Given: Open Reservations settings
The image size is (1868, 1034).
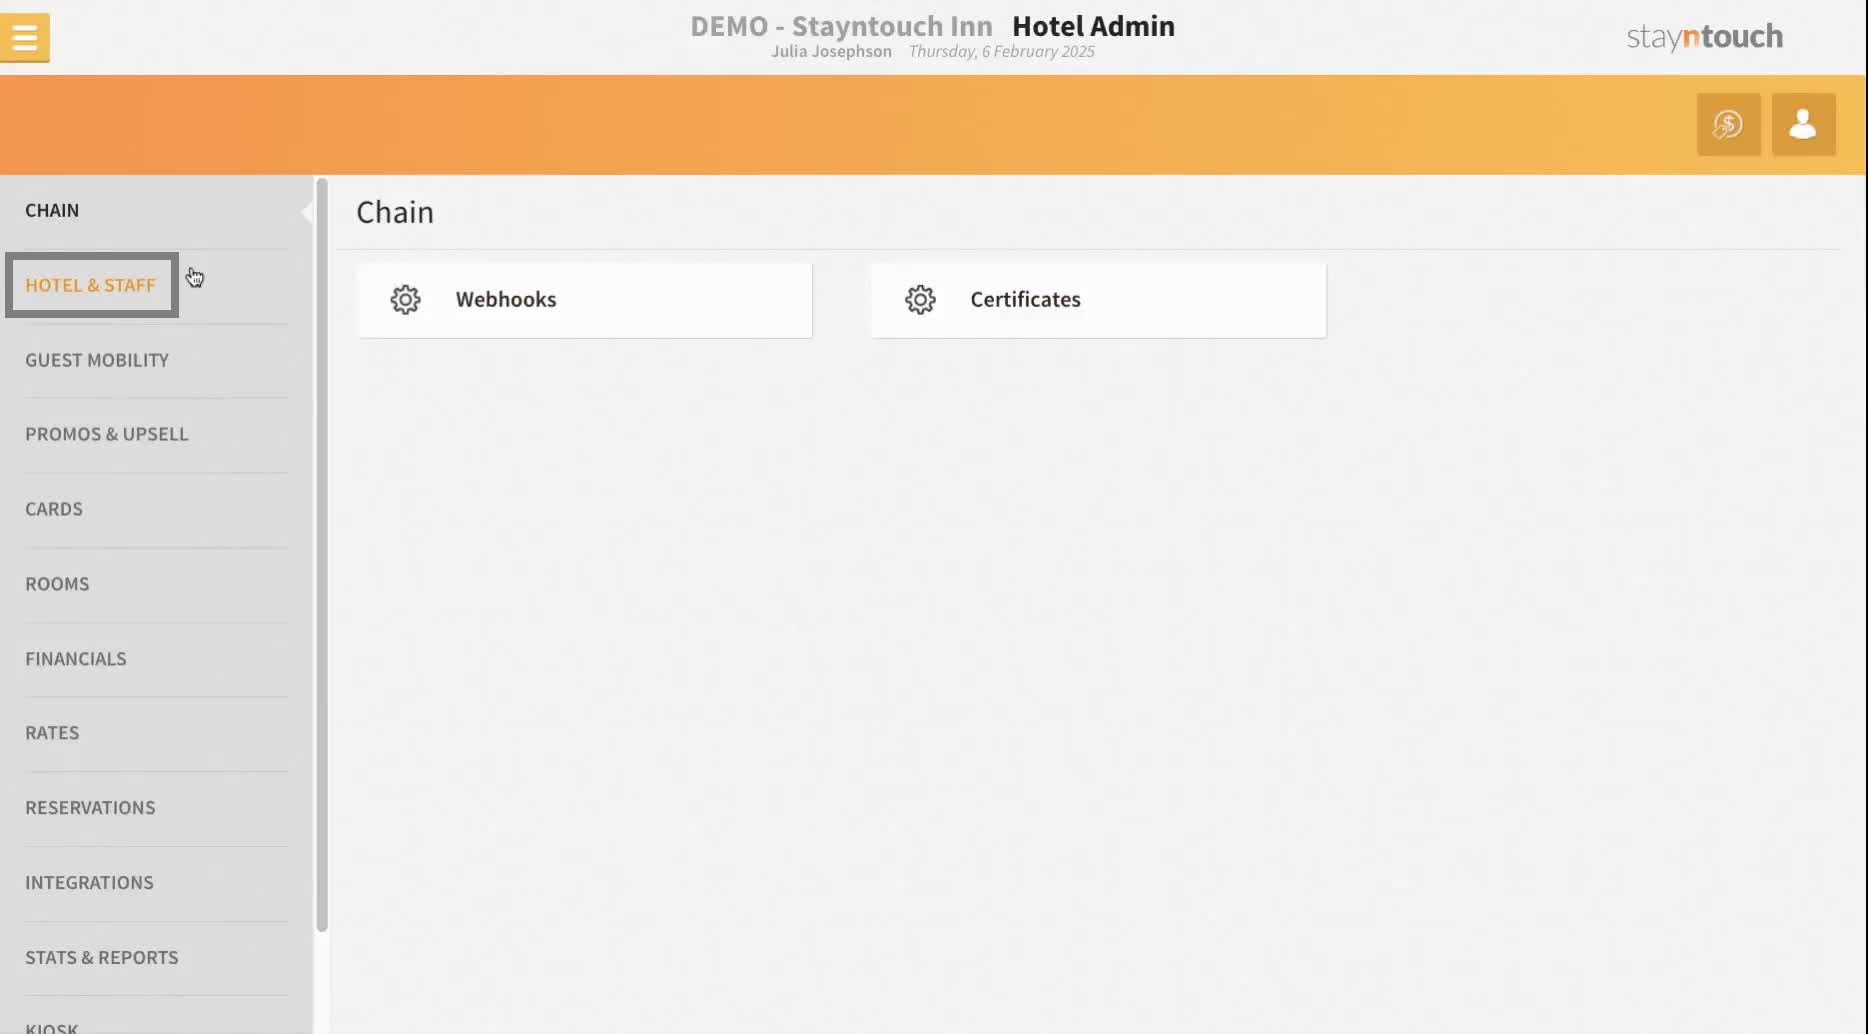Looking at the screenshot, I should pos(90,808).
